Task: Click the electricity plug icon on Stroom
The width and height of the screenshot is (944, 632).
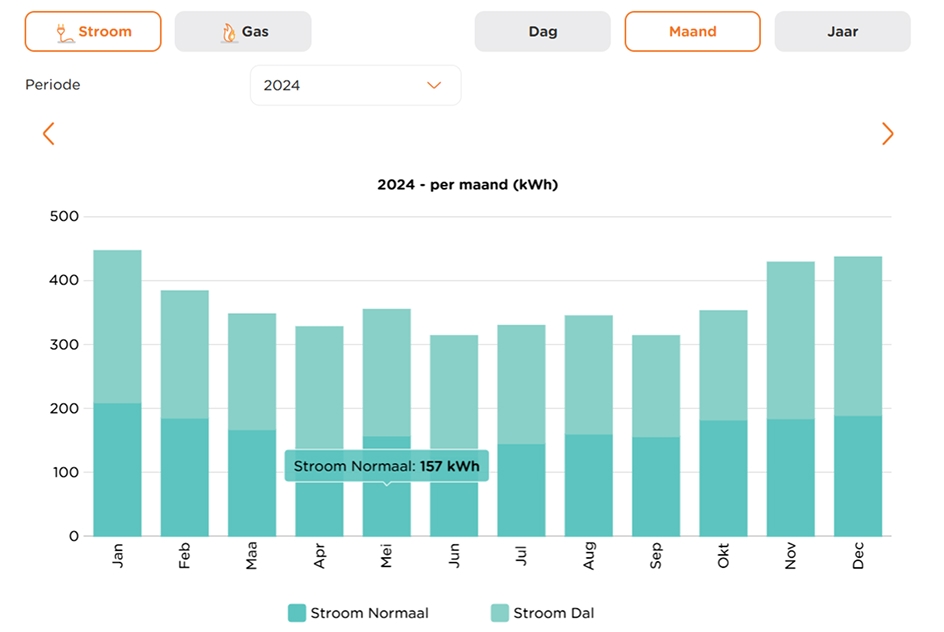Action: point(64,32)
